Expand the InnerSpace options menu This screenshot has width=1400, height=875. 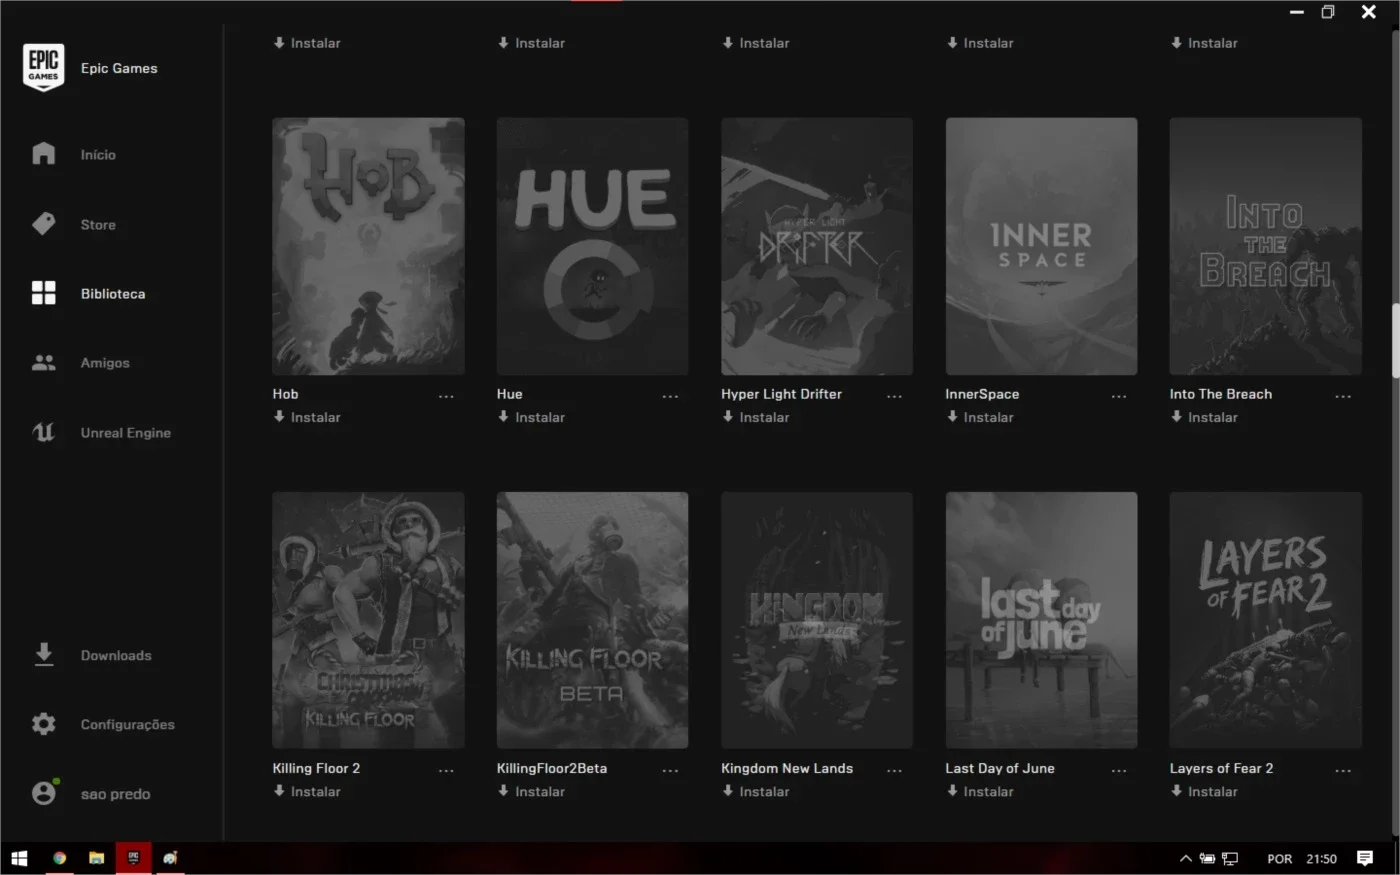point(1119,396)
